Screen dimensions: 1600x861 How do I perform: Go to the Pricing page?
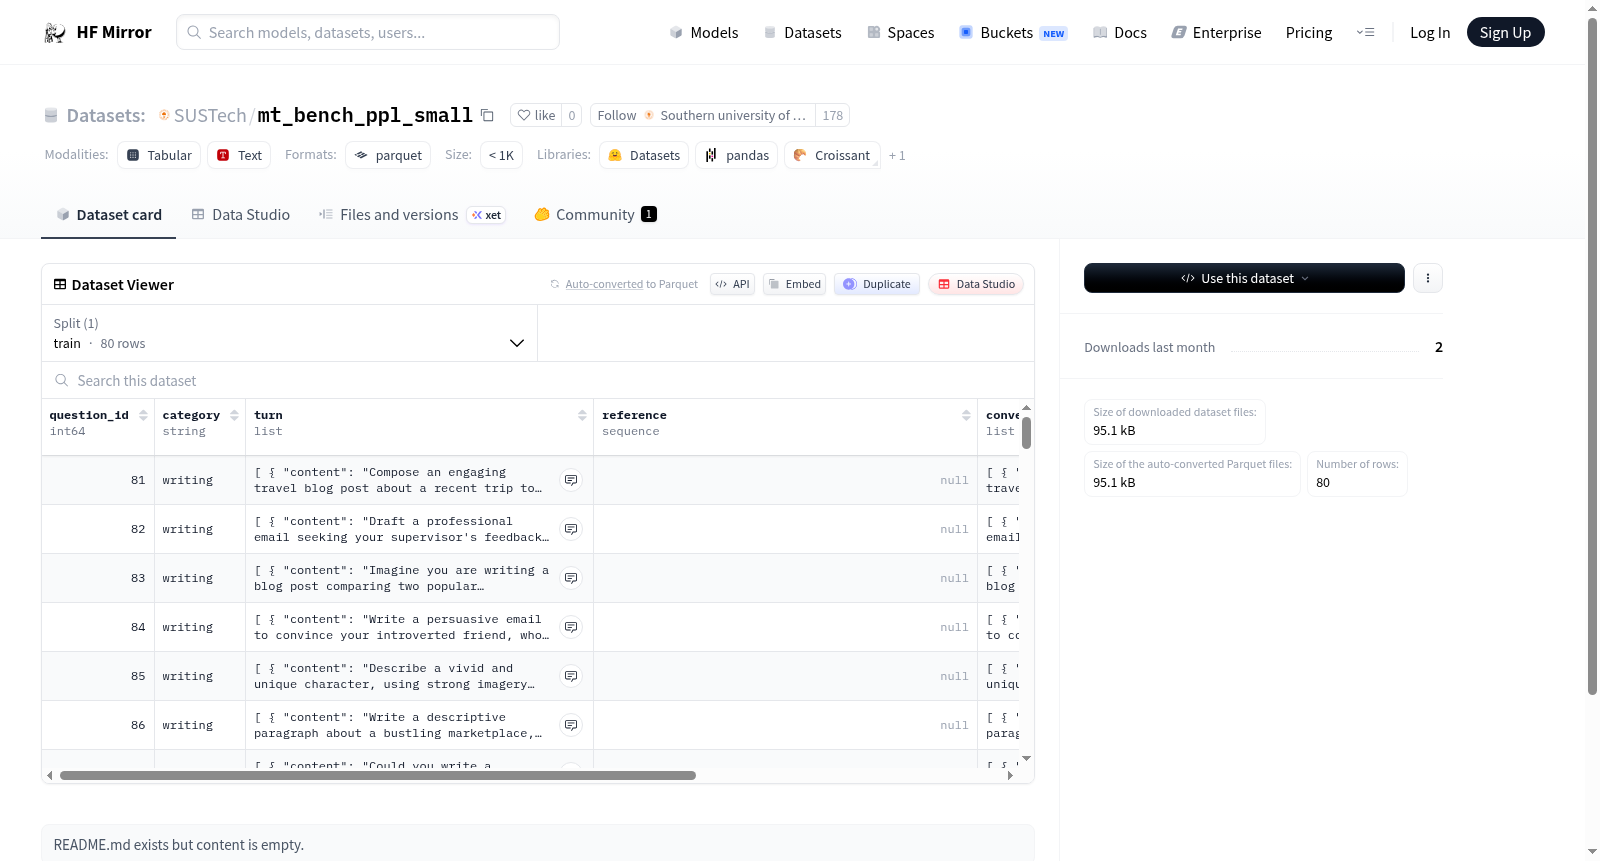coord(1309,33)
